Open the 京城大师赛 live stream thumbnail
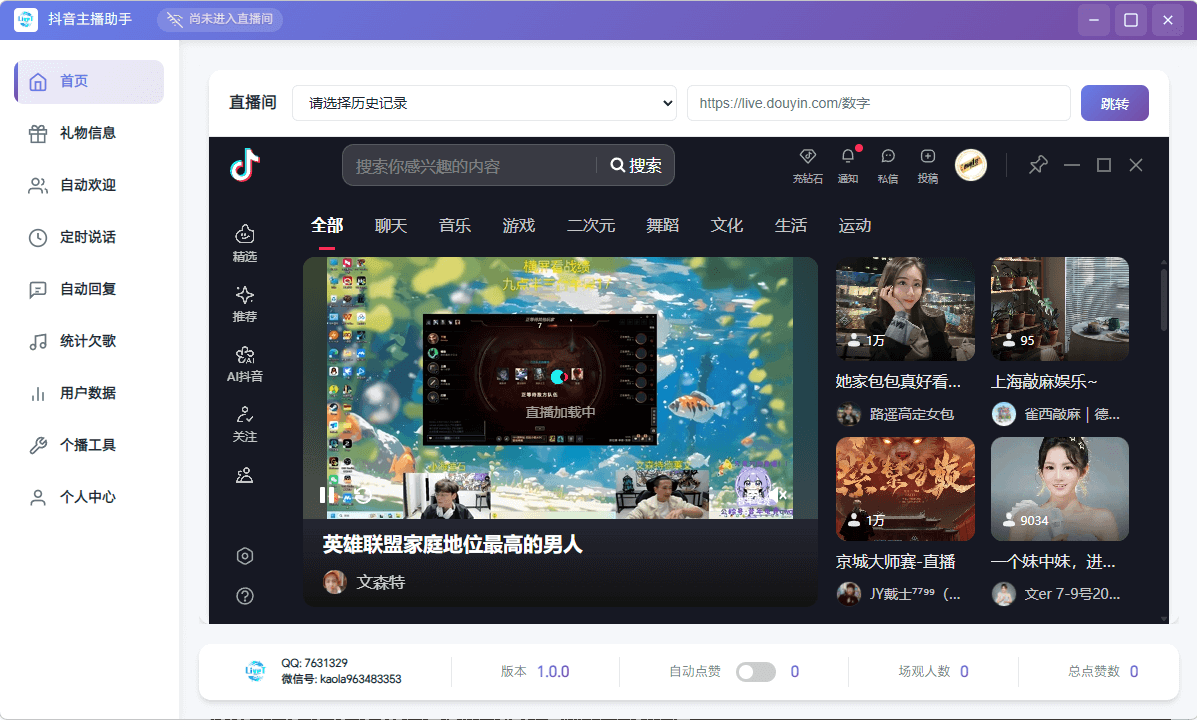1197x720 pixels. point(903,488)
